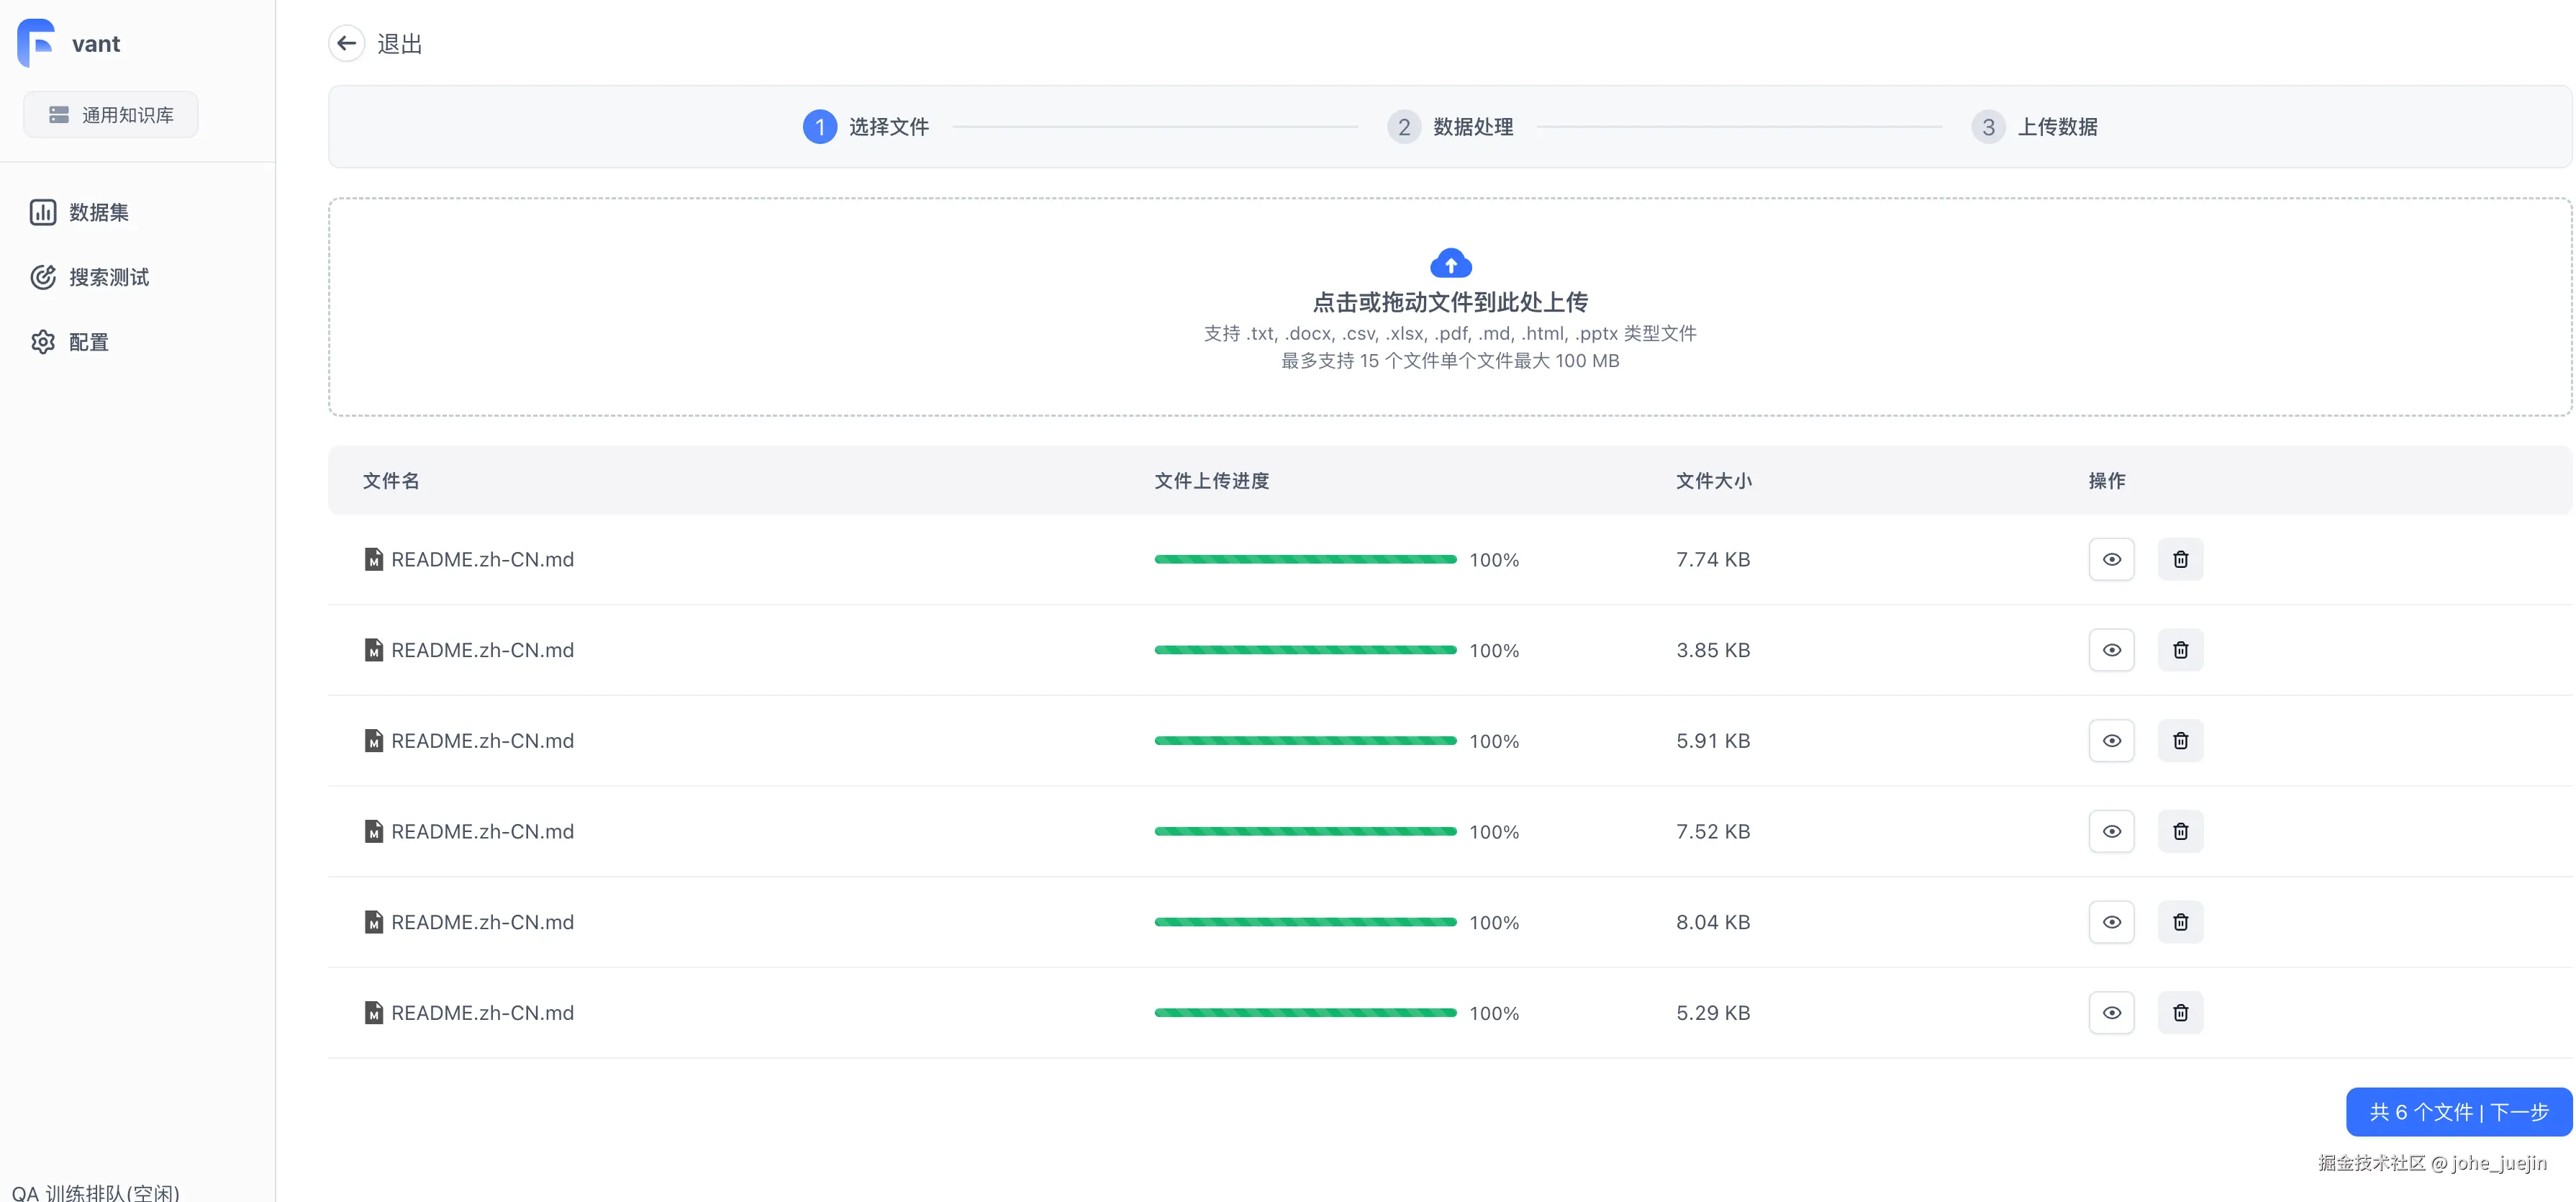Open the 通用知识库 menu item
This screenshot has width=2576, height=1202.
110,114
